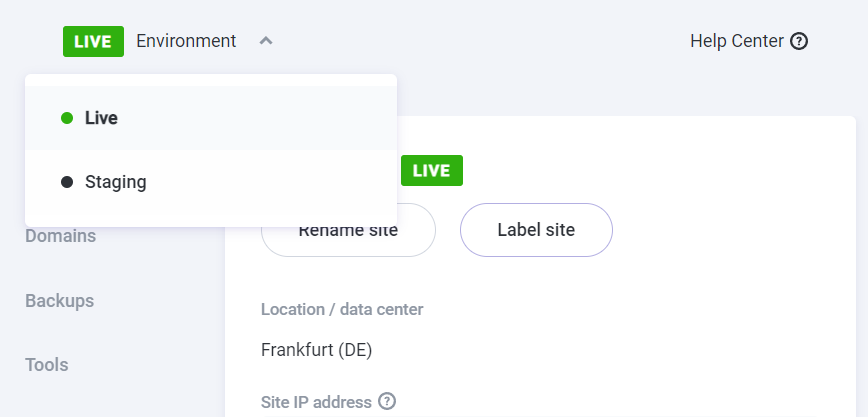Image resolution: width=868 pixels, height=417 pixels.
Task: Open the Help Center link
Action: [737, 41]
